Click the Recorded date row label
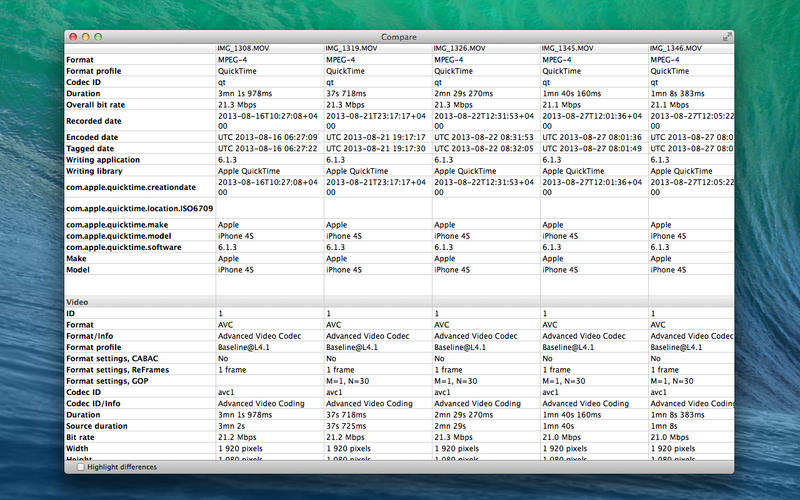The height and width of the screenshot is (500, 800). (94, 121)
